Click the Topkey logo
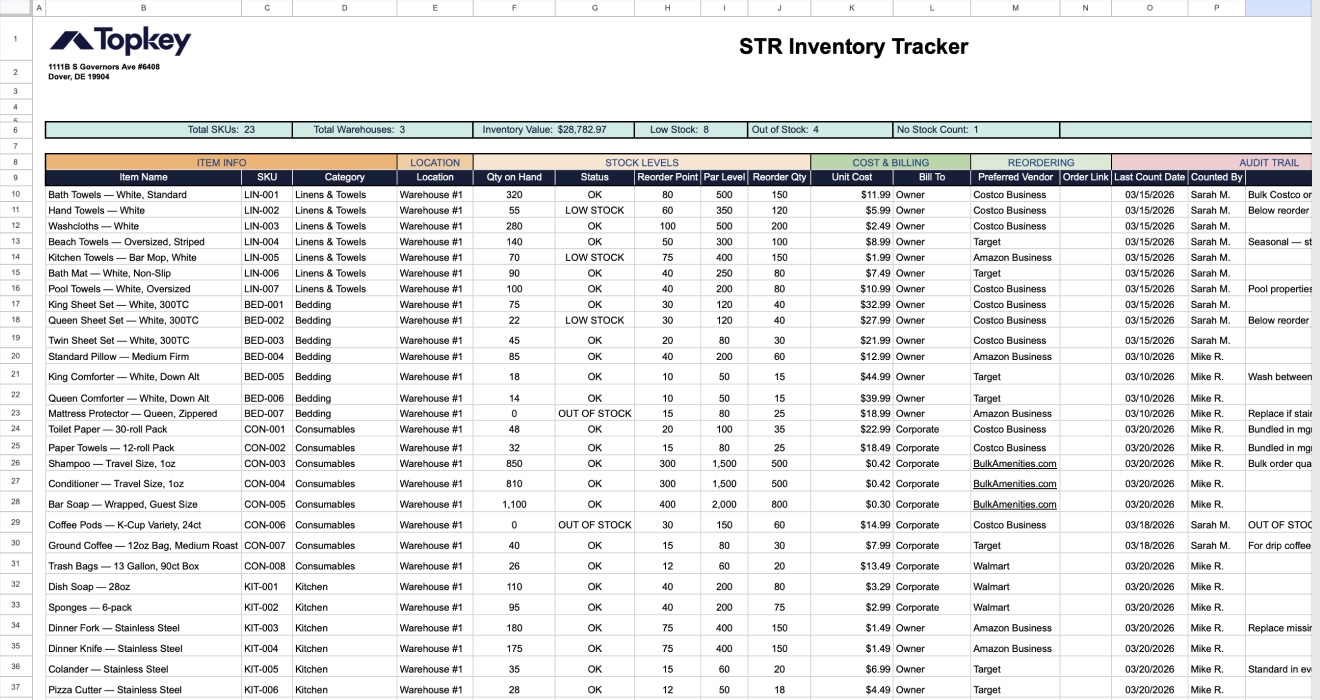 click(x=120, y=41)
